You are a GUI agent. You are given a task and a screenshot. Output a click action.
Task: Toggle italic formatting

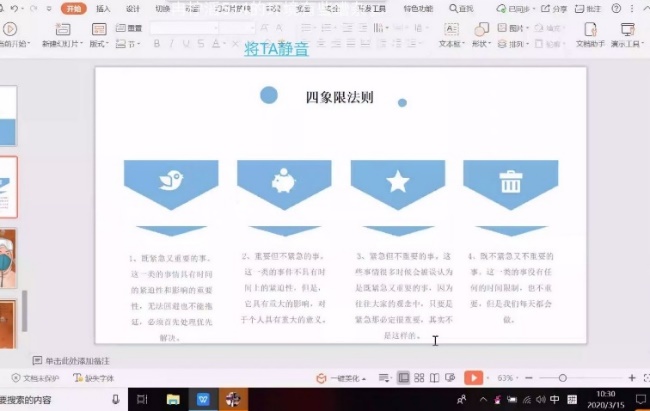click(x=171, y=45)
